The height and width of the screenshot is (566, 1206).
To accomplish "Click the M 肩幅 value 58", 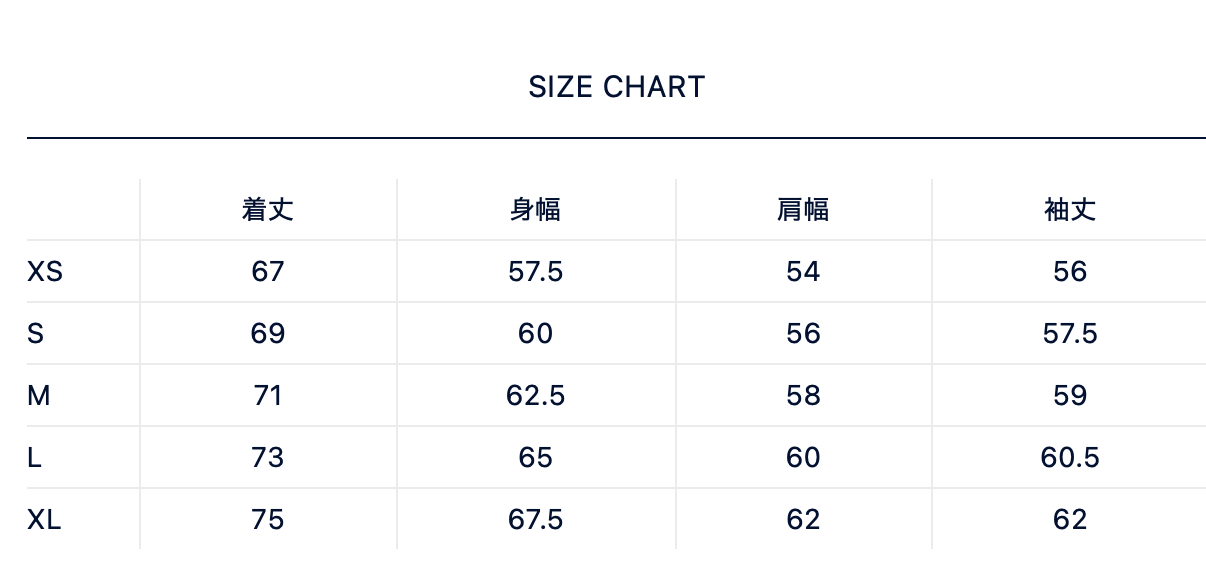I will 803,395.
